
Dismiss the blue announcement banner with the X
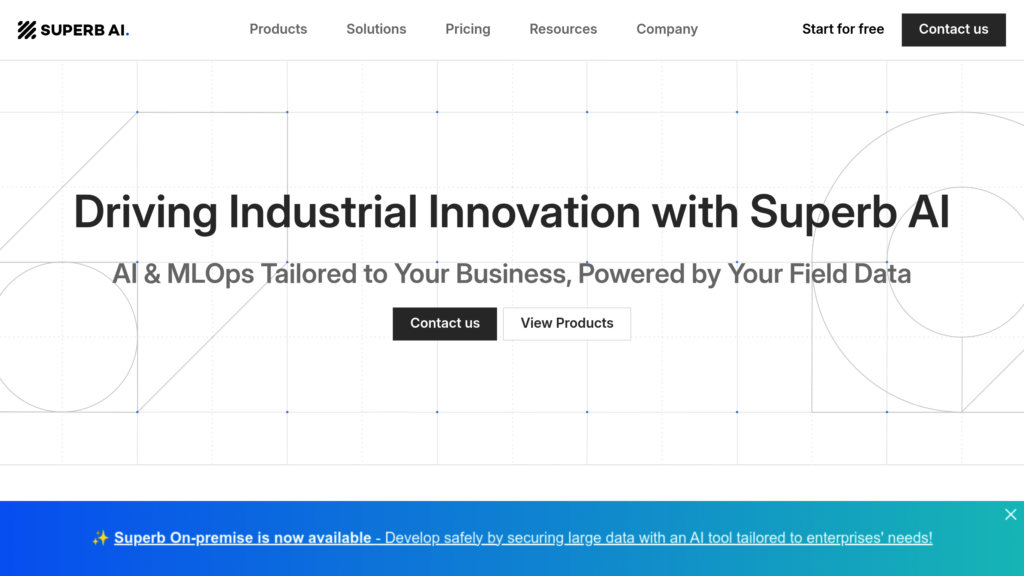pos(1010,515)
